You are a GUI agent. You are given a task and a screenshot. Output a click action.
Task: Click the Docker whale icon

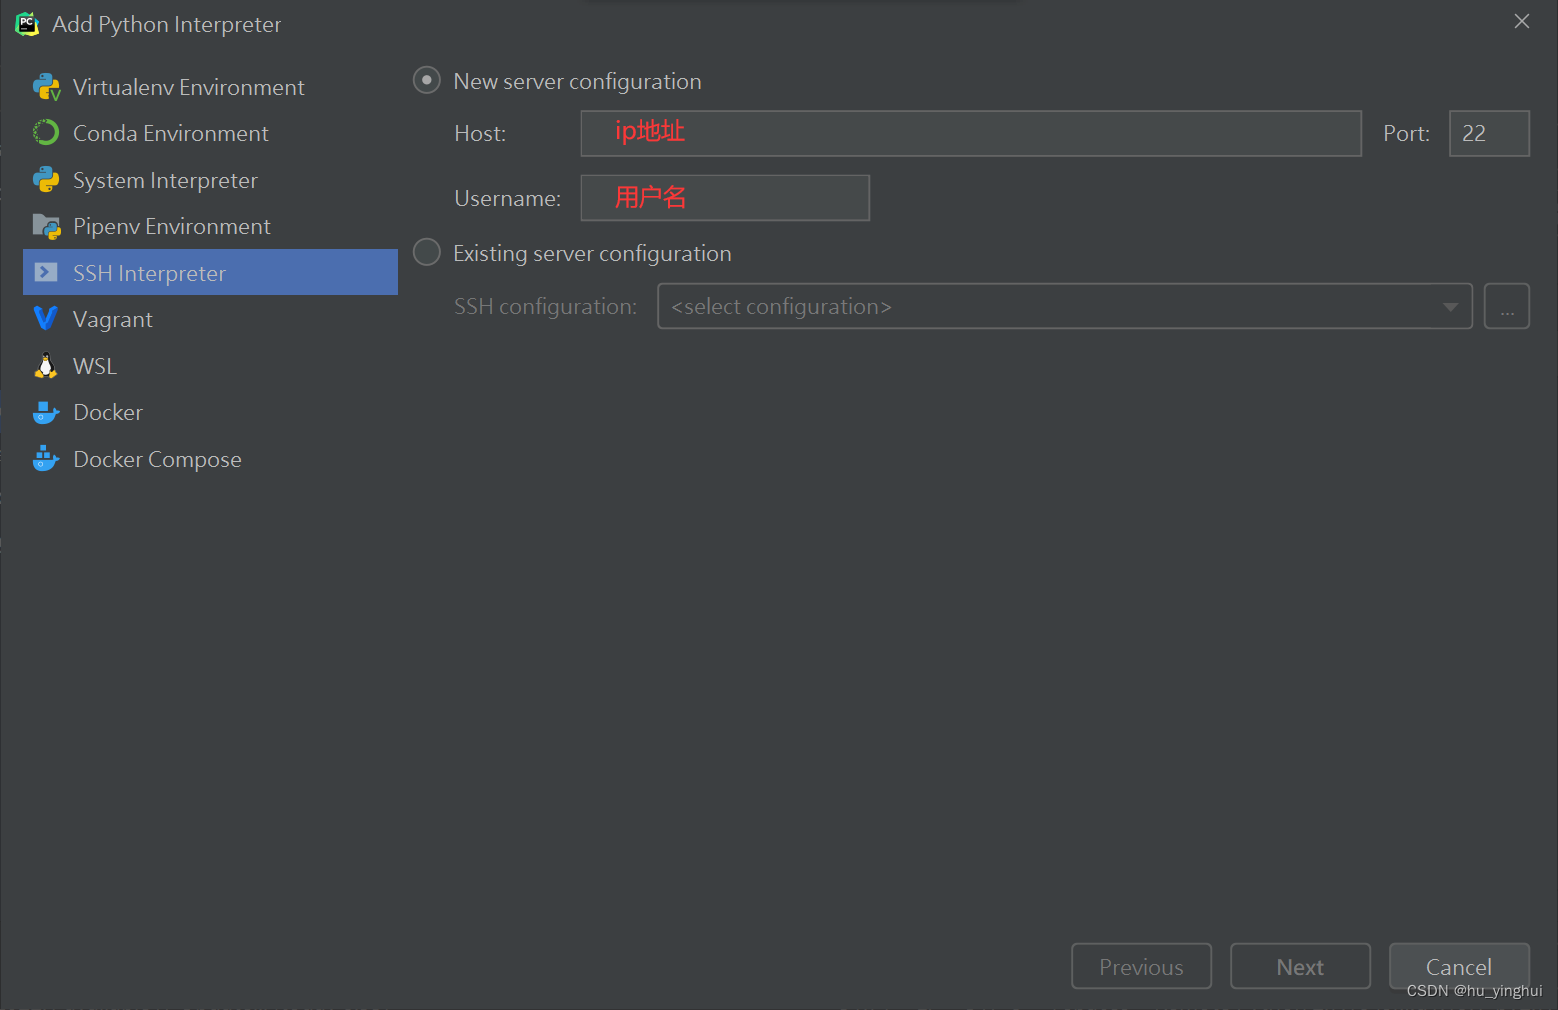tap(46, 412)
